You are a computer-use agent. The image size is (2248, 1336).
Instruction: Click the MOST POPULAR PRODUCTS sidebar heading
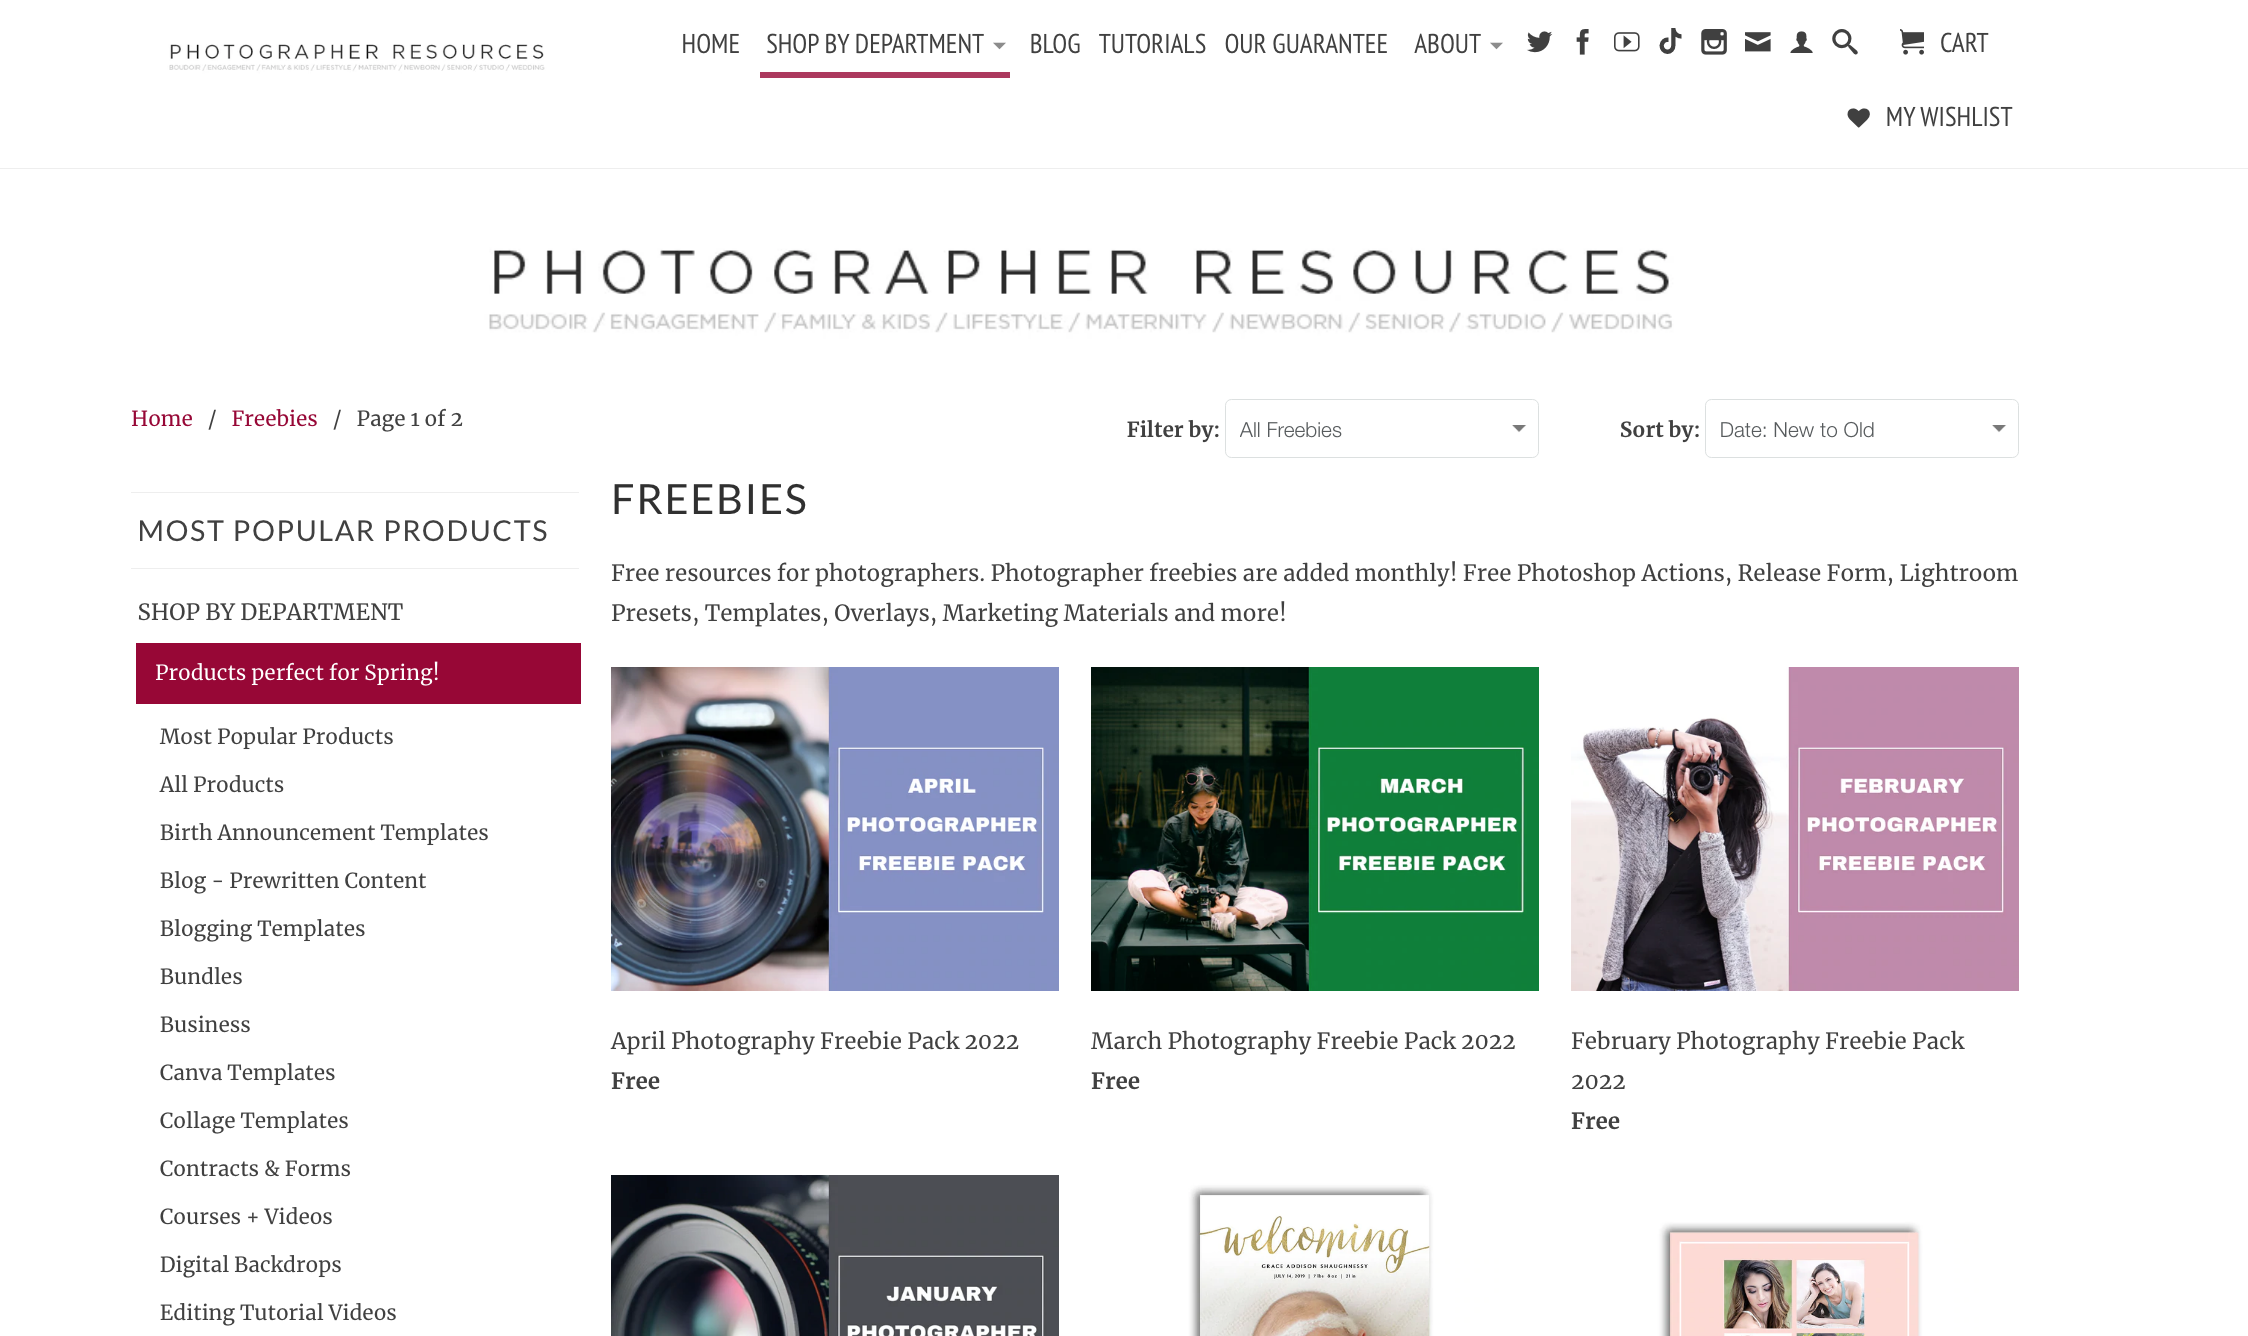point(343,531)
